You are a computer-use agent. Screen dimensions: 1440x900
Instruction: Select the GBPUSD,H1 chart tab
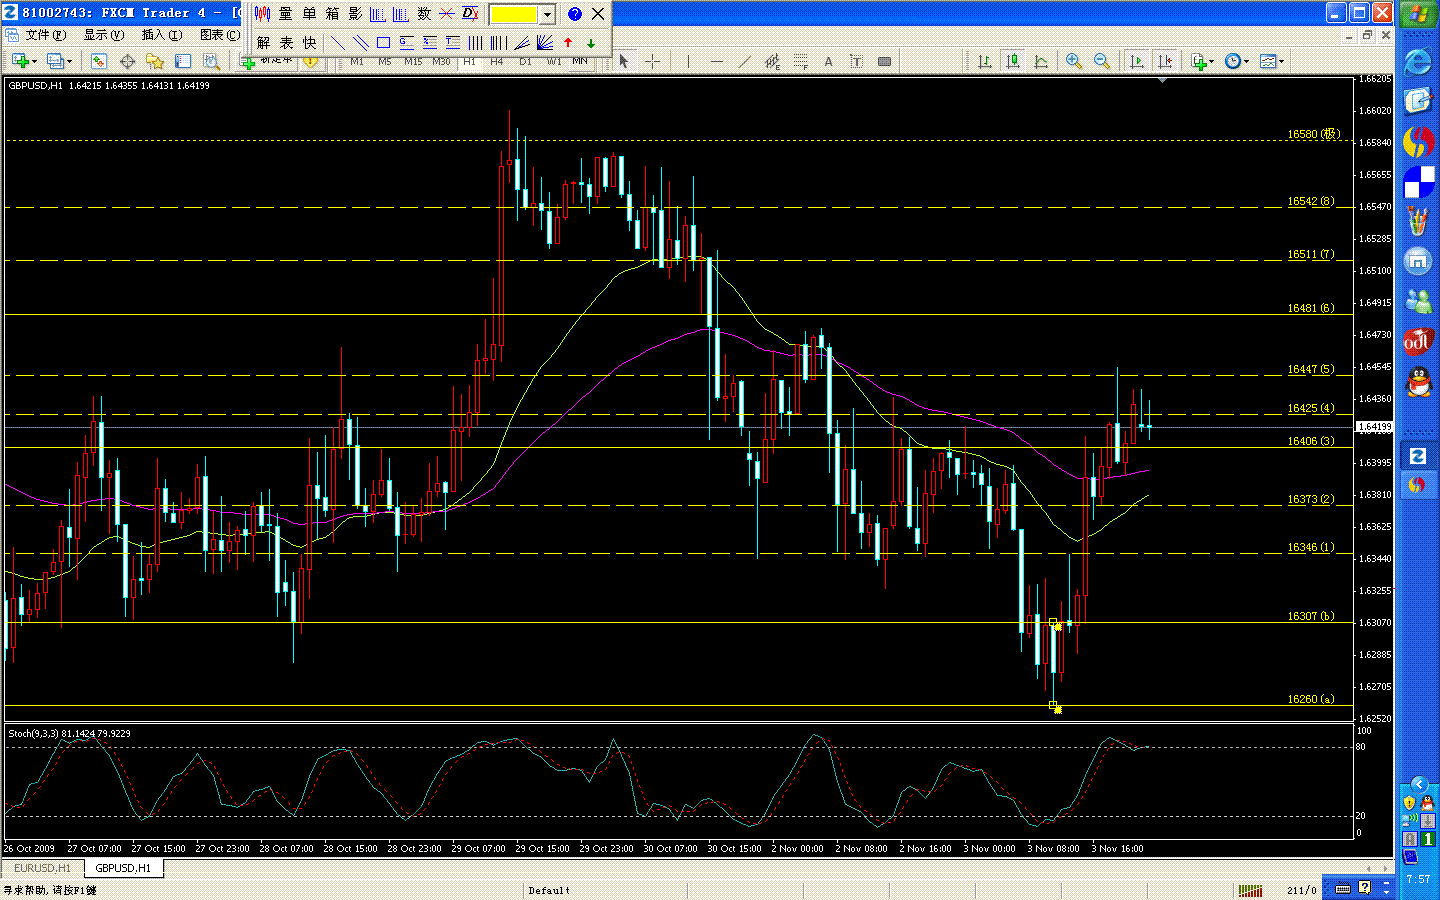tap(124, 868)
